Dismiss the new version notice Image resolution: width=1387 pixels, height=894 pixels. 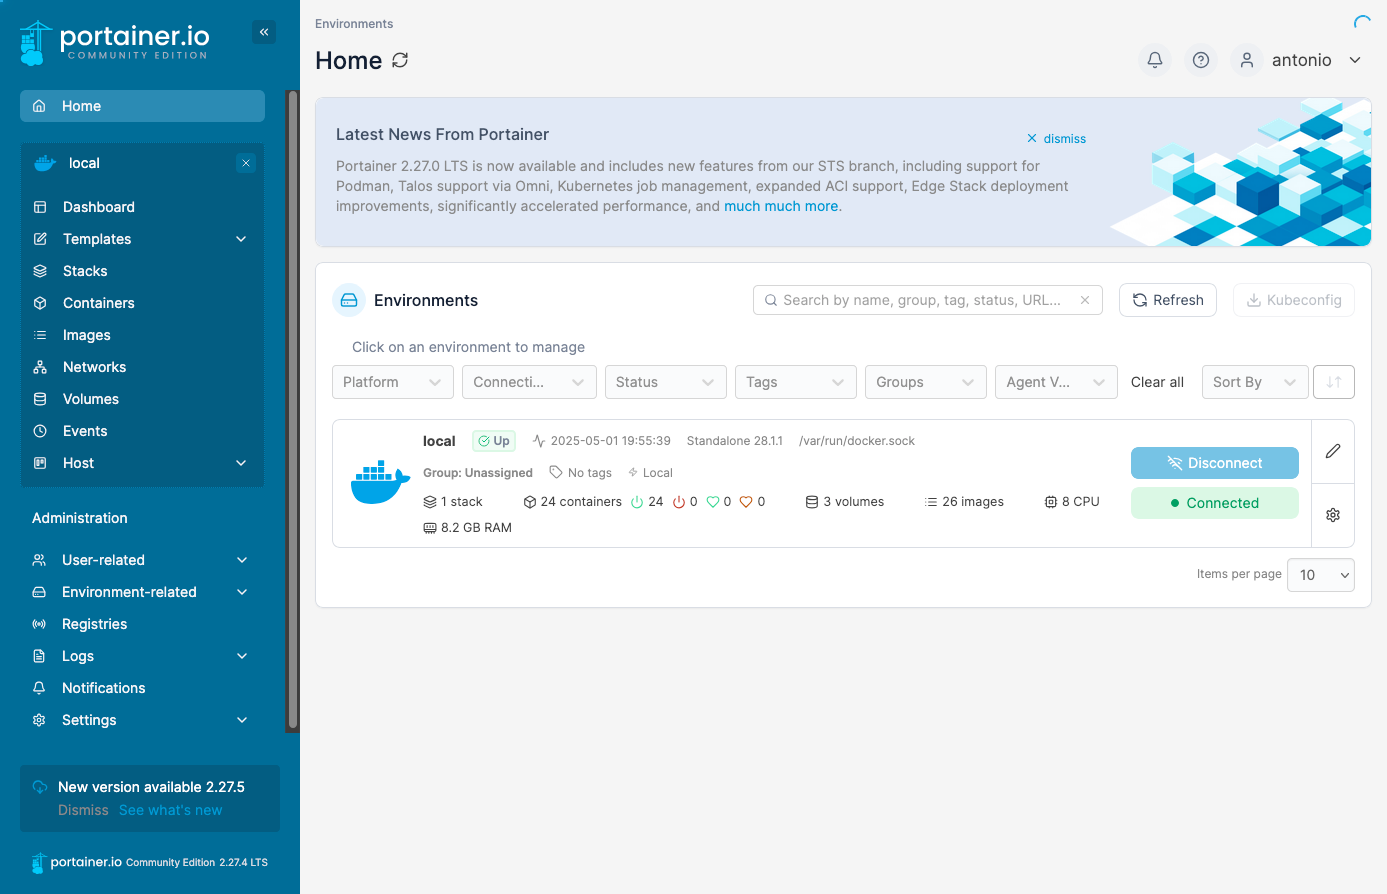pos(83,810)
